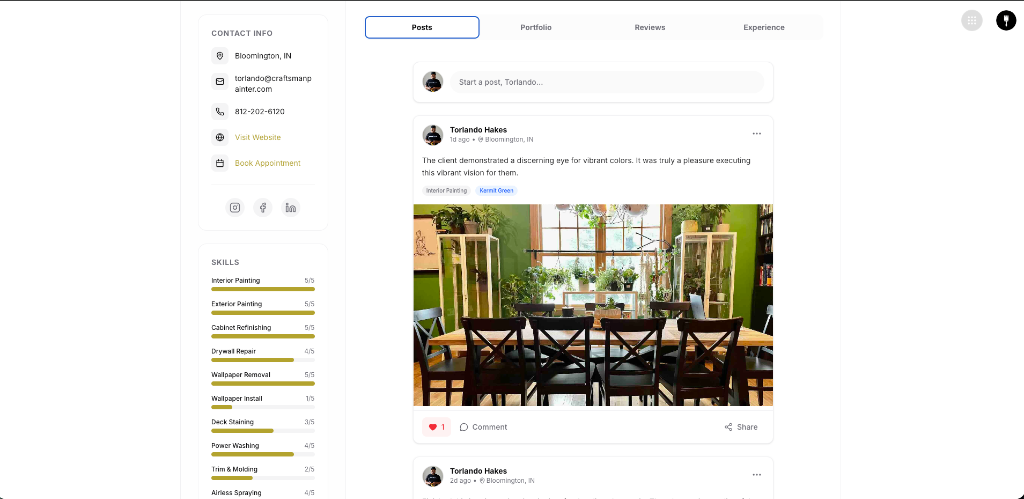
Task: Open the Facebook social icon
Action: click(263, 208)
